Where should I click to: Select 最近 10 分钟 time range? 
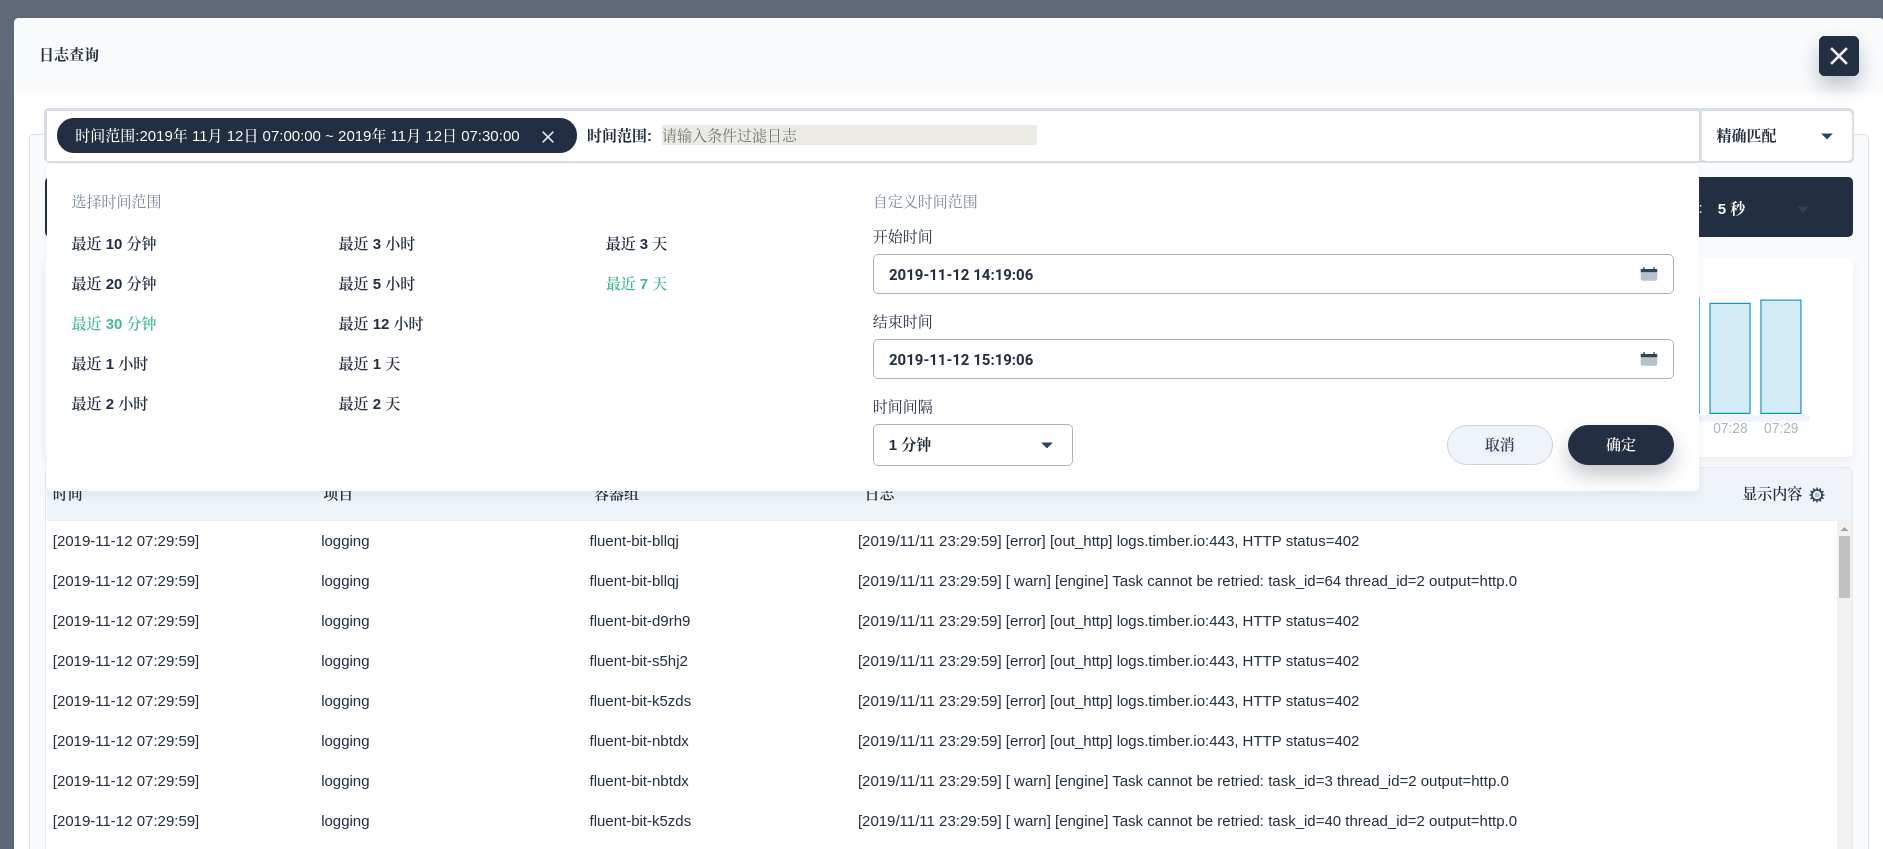(114, 244)
